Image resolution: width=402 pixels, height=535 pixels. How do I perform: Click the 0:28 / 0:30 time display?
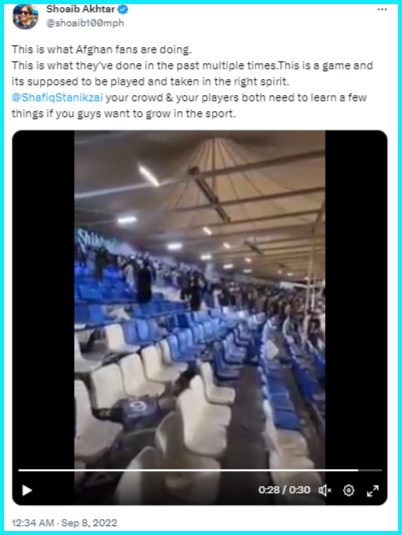[284, 490]
